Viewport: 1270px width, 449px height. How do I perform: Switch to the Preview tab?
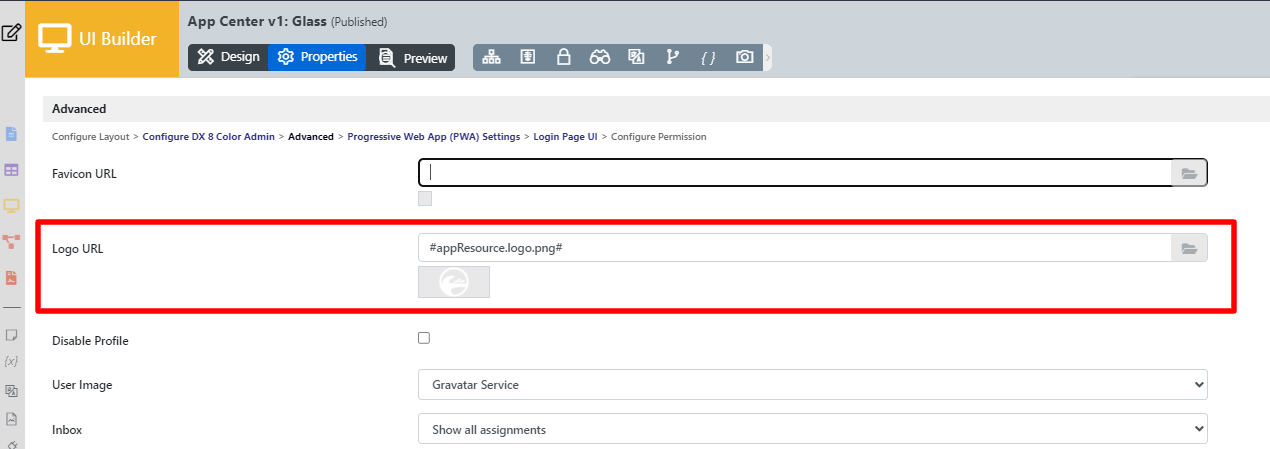click(x=411, y=57)
